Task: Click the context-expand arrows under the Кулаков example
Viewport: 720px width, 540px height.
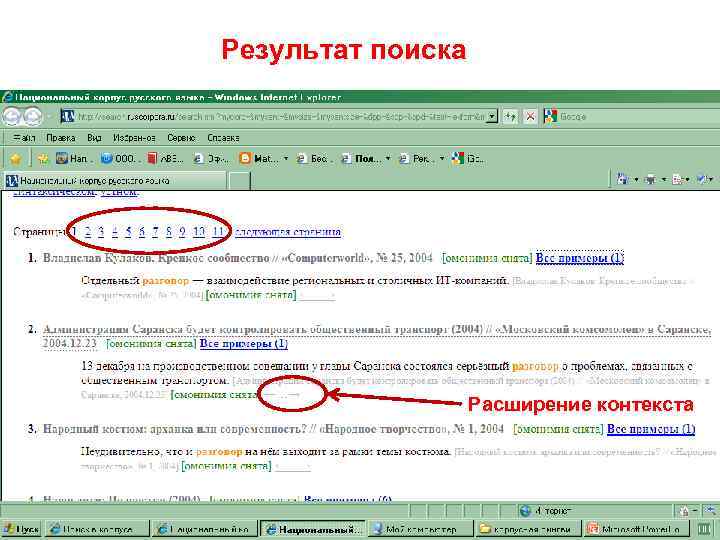Action: coord(317,296)
